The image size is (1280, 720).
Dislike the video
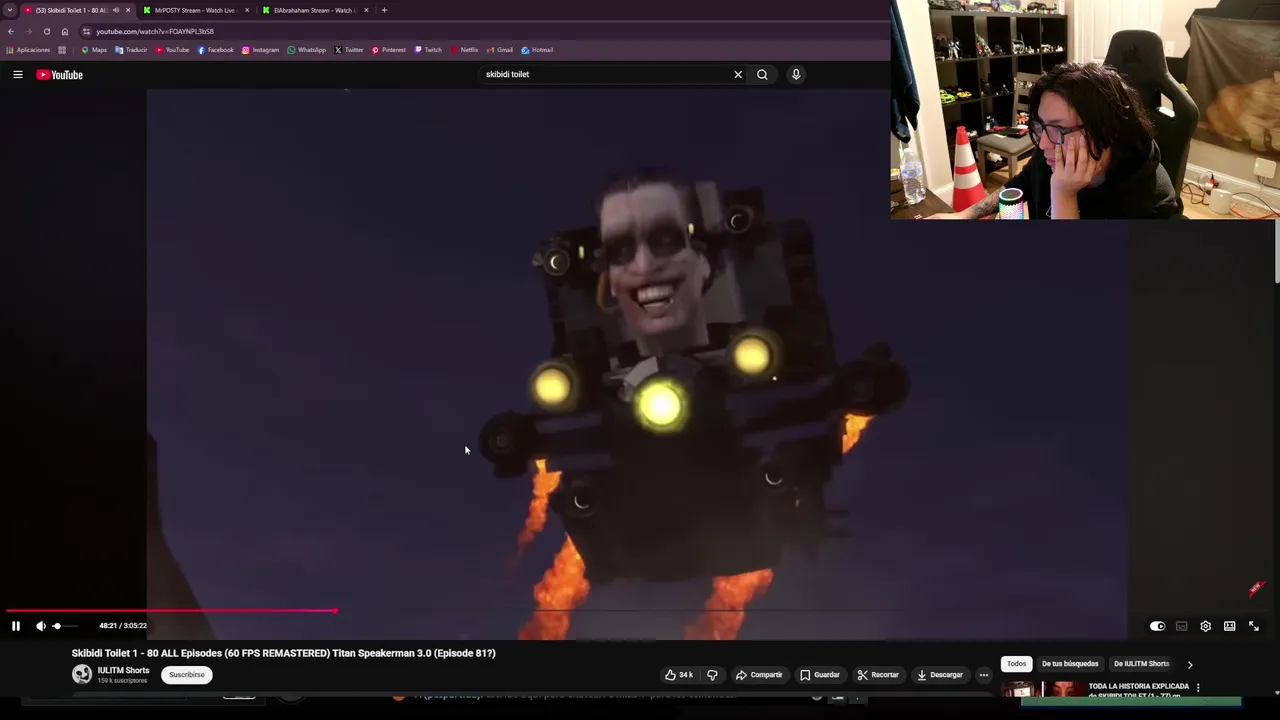pyautogui.click(x=712, y=675)
